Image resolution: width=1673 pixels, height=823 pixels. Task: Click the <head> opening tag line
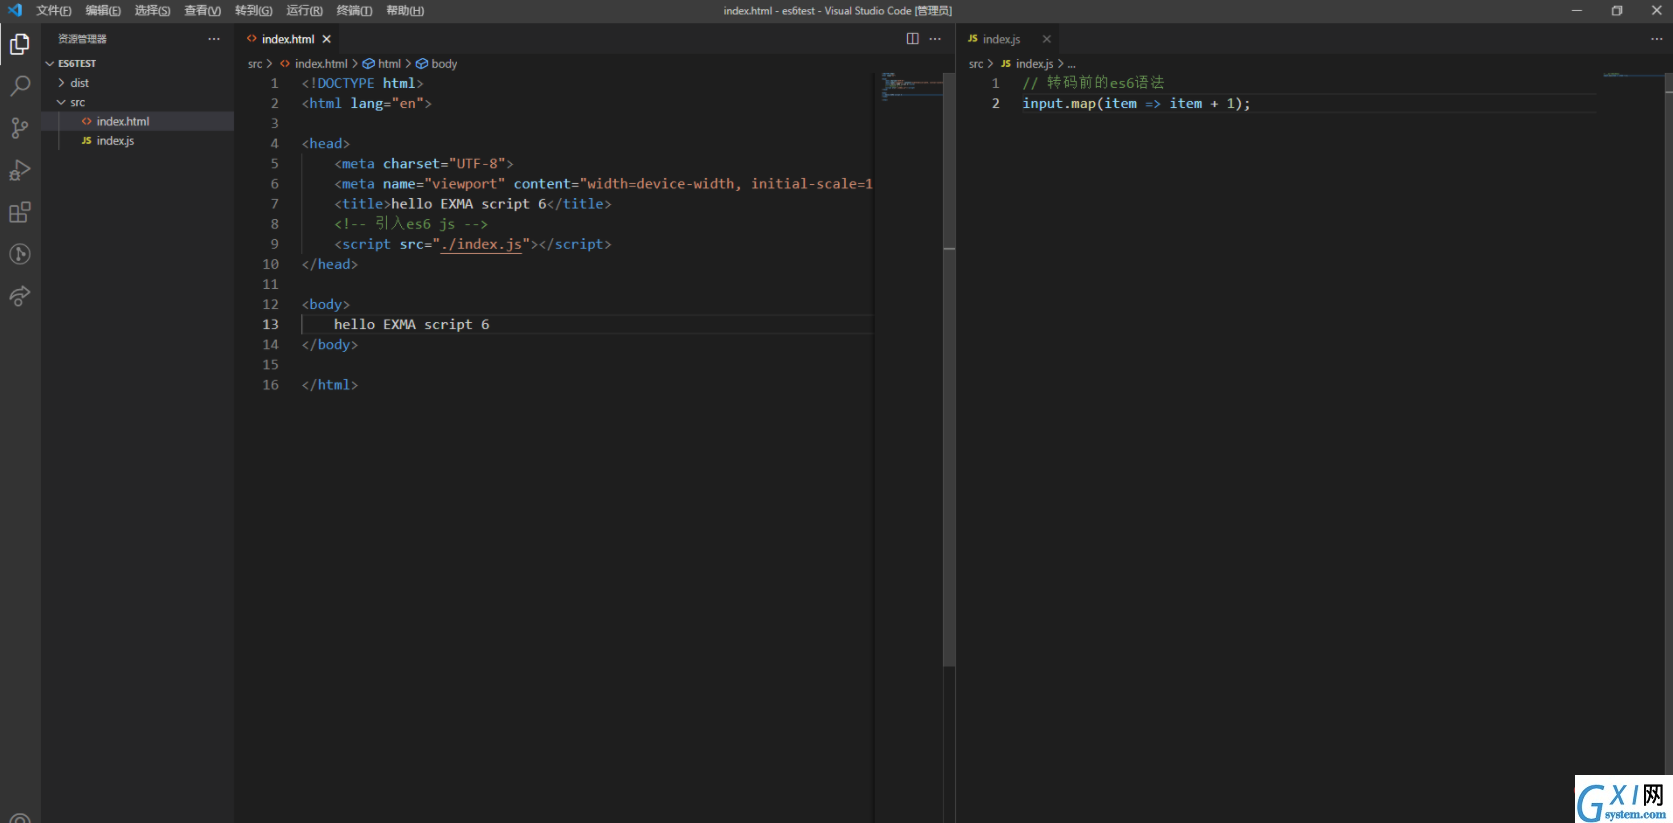pyautogui.click(x=326, y=144)
